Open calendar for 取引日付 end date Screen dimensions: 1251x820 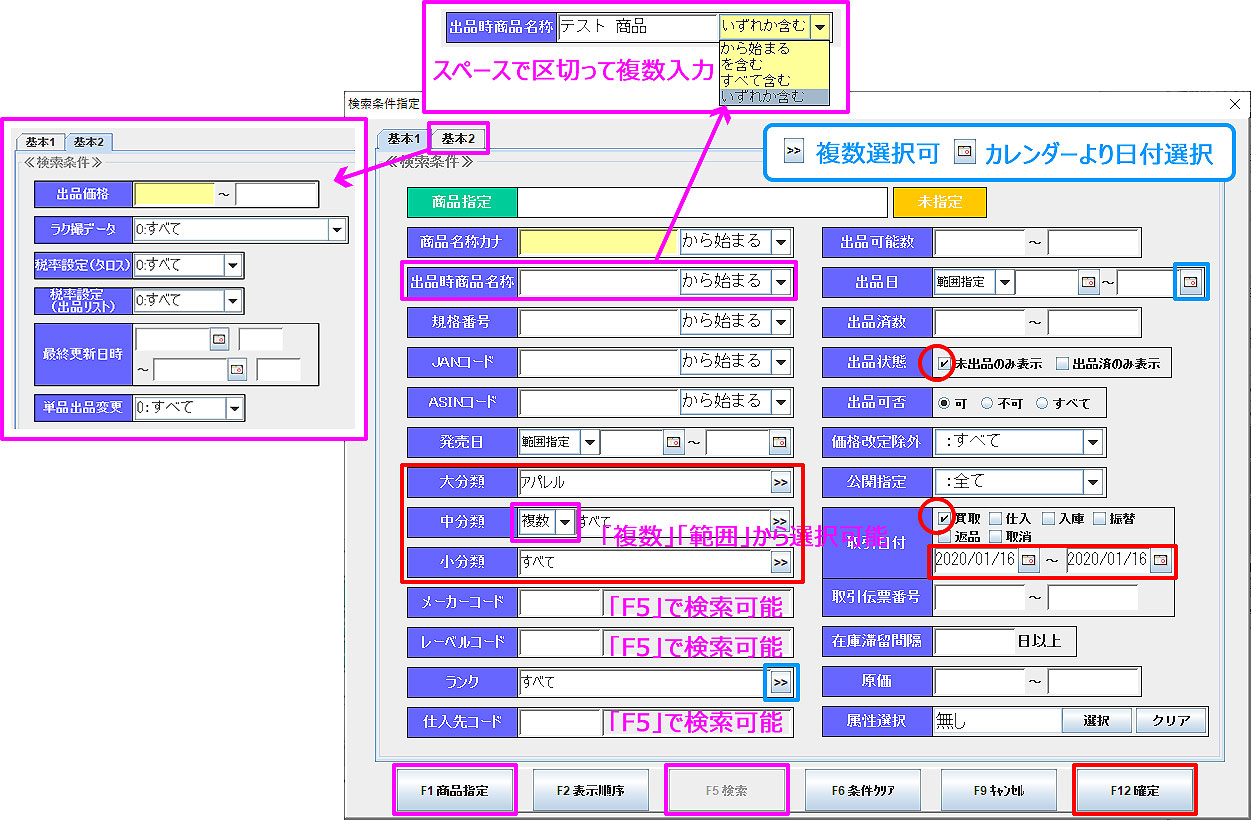[x=1160, y=560]
